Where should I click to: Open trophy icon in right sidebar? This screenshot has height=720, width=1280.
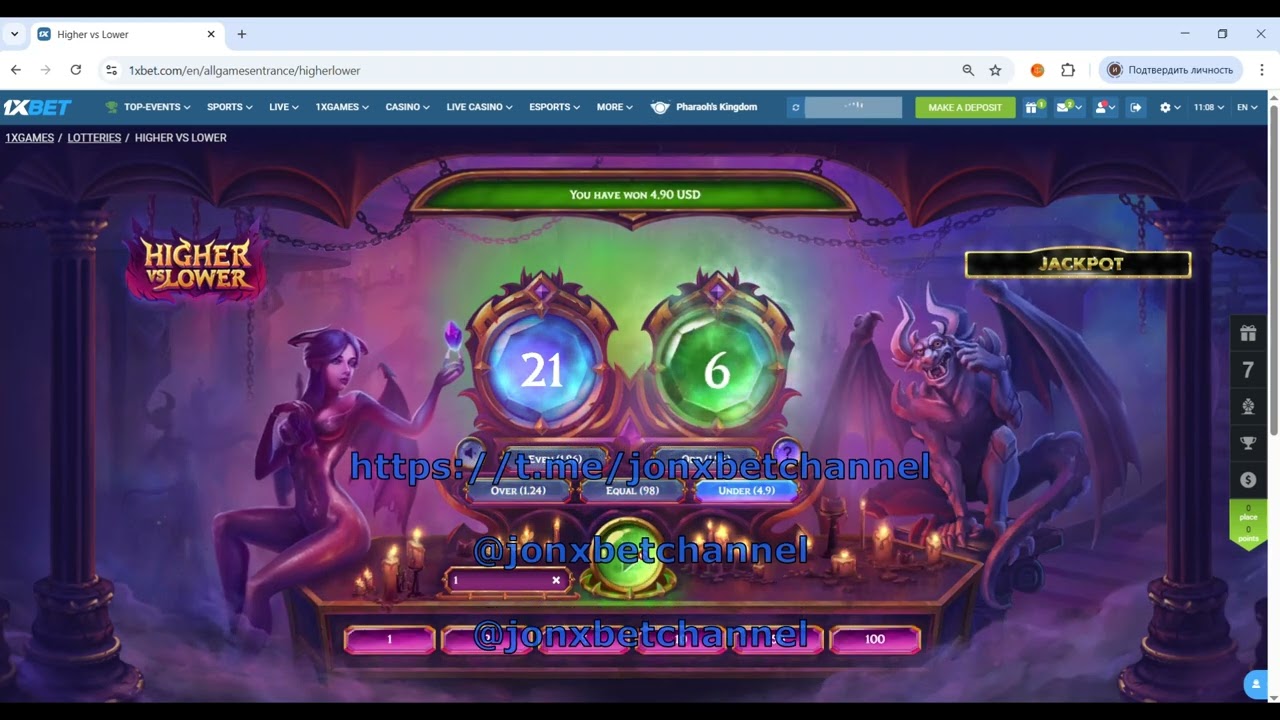pos(1248,443)
